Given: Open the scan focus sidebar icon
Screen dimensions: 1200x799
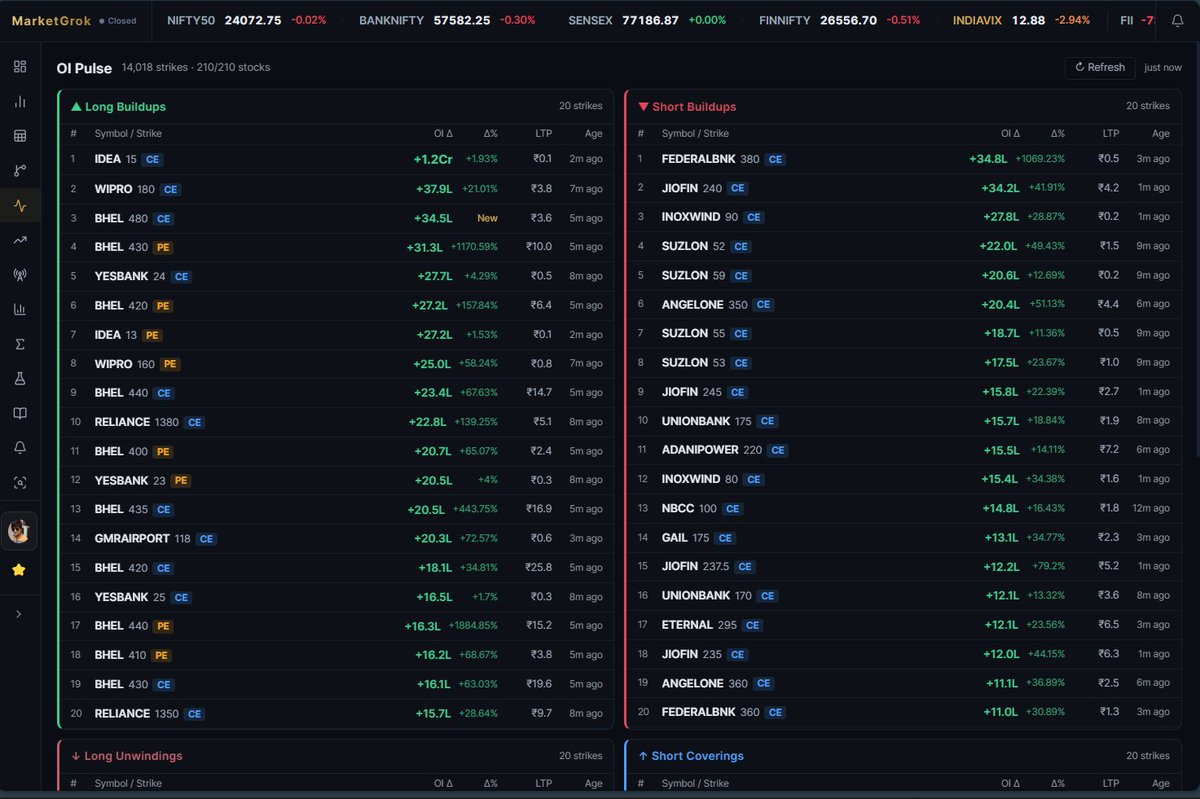Looking at the screenshot, I should coord(20,483).
